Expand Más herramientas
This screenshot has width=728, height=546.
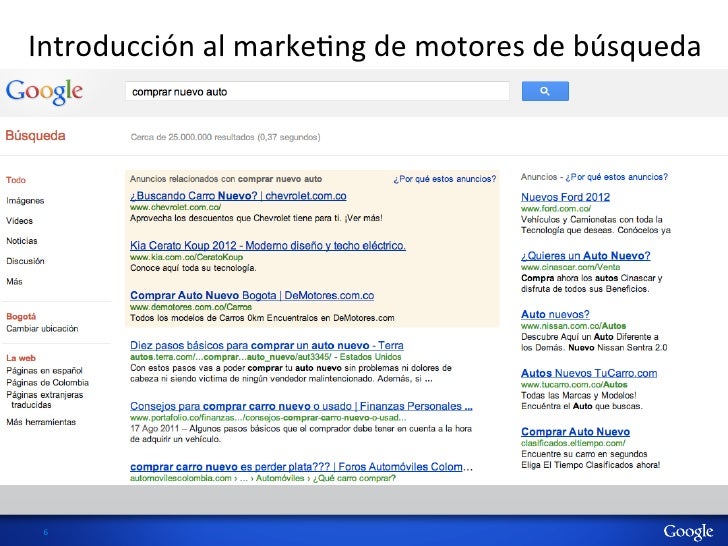click(41, 422)
